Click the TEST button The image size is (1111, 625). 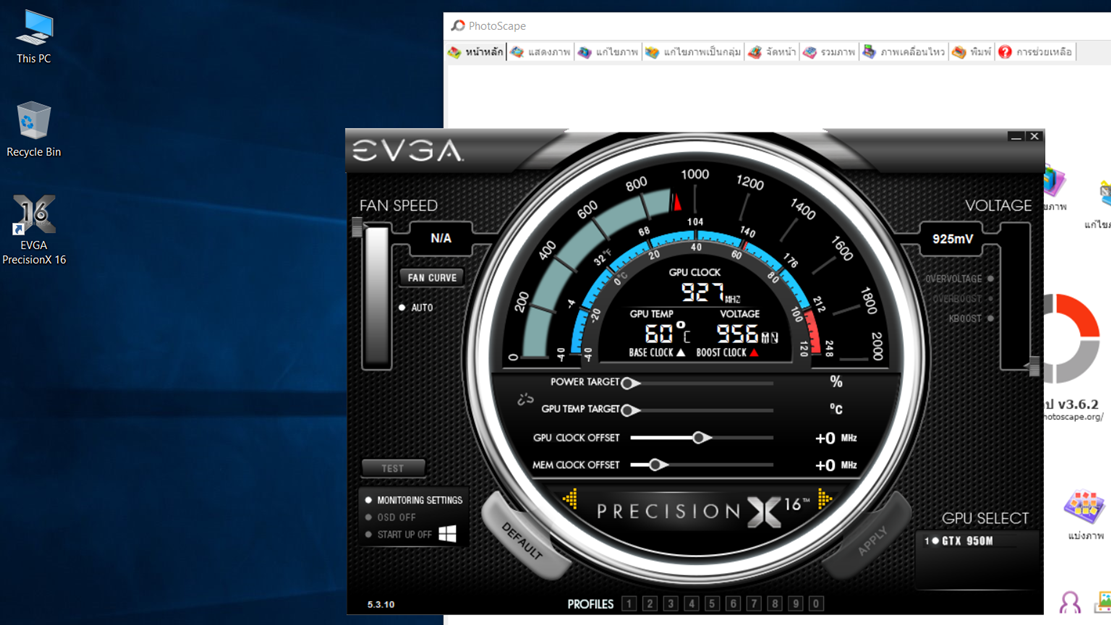coord(393,468)
